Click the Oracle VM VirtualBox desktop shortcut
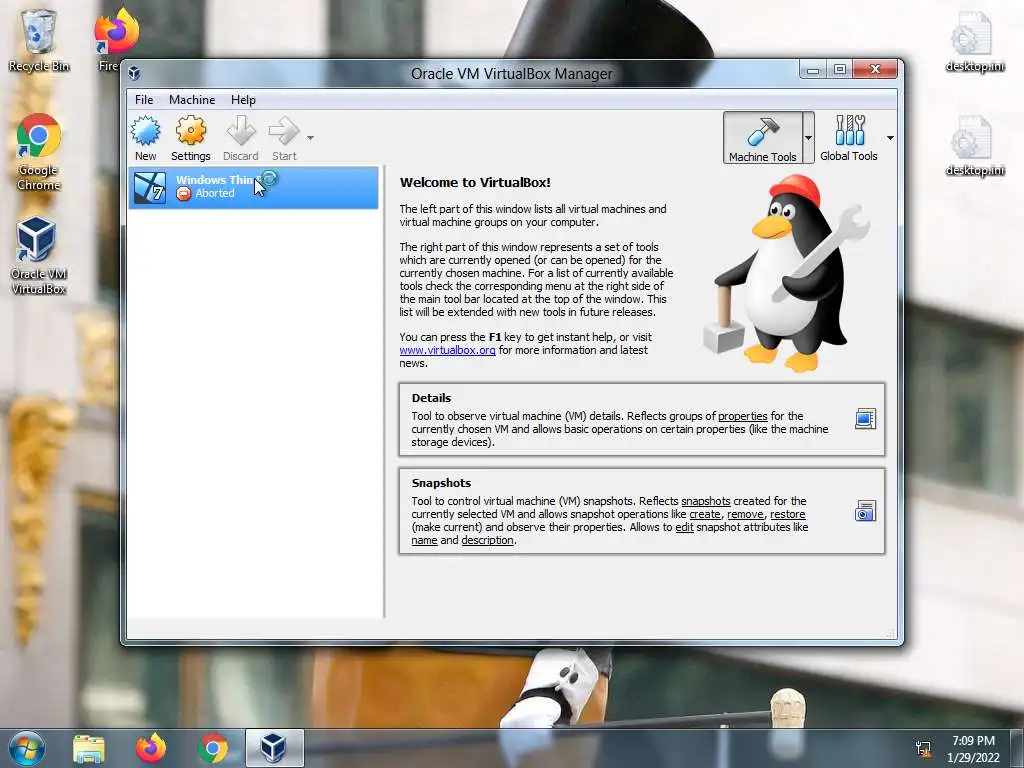1024x768 pixels. [39, 255]
